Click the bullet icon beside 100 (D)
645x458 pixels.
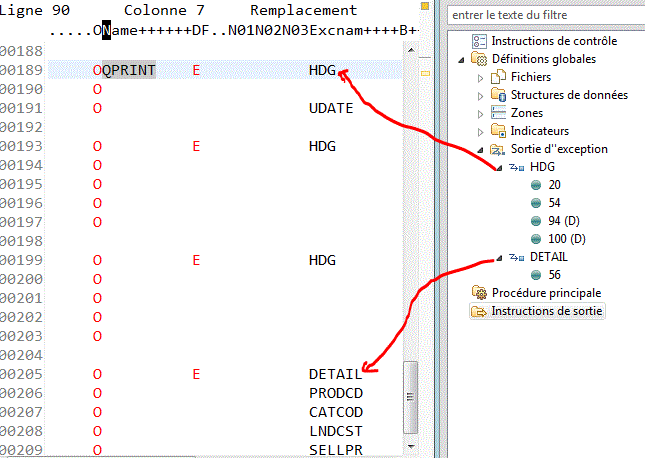pyautogui.click(x=536, y=239)
